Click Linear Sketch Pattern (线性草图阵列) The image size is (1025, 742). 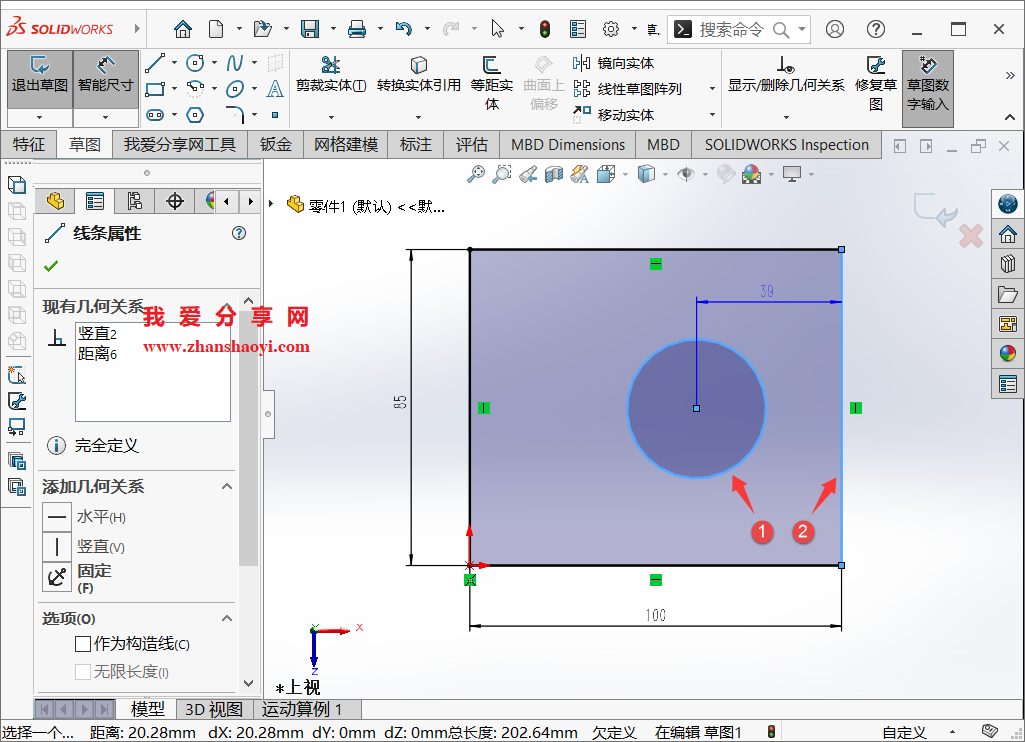tap(628, 89)
